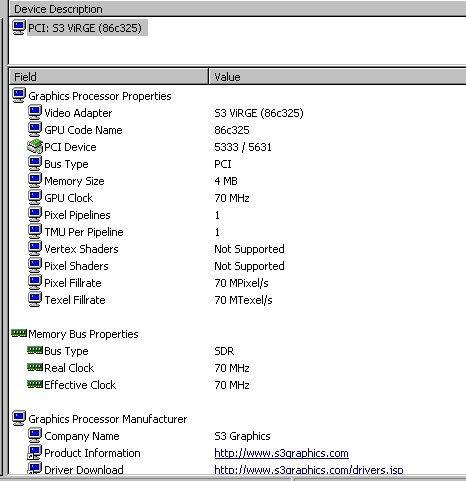The width and height of the screenshot is (466, 481).
Task: Open the s3graphics.com product information link
Action: (x=281, y=453)
